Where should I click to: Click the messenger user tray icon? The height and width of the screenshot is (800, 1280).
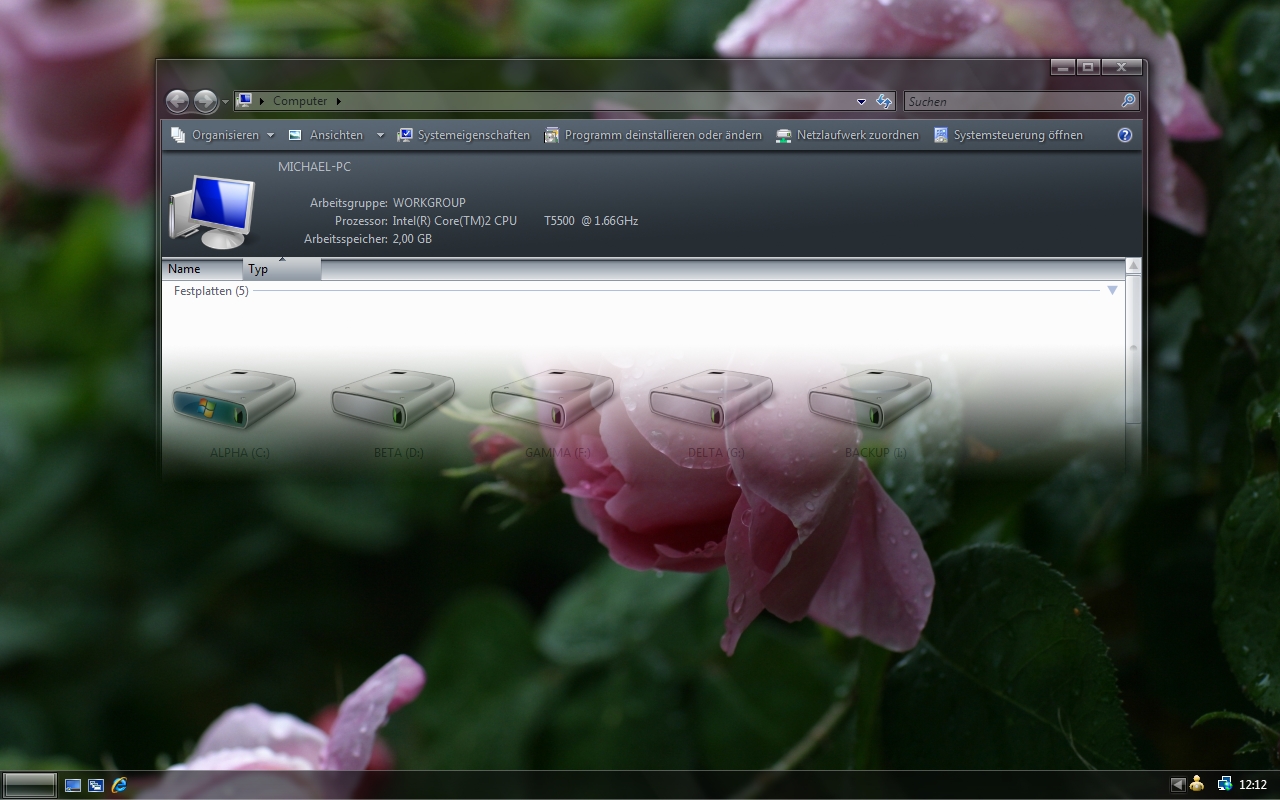(x=1197, y=784)
